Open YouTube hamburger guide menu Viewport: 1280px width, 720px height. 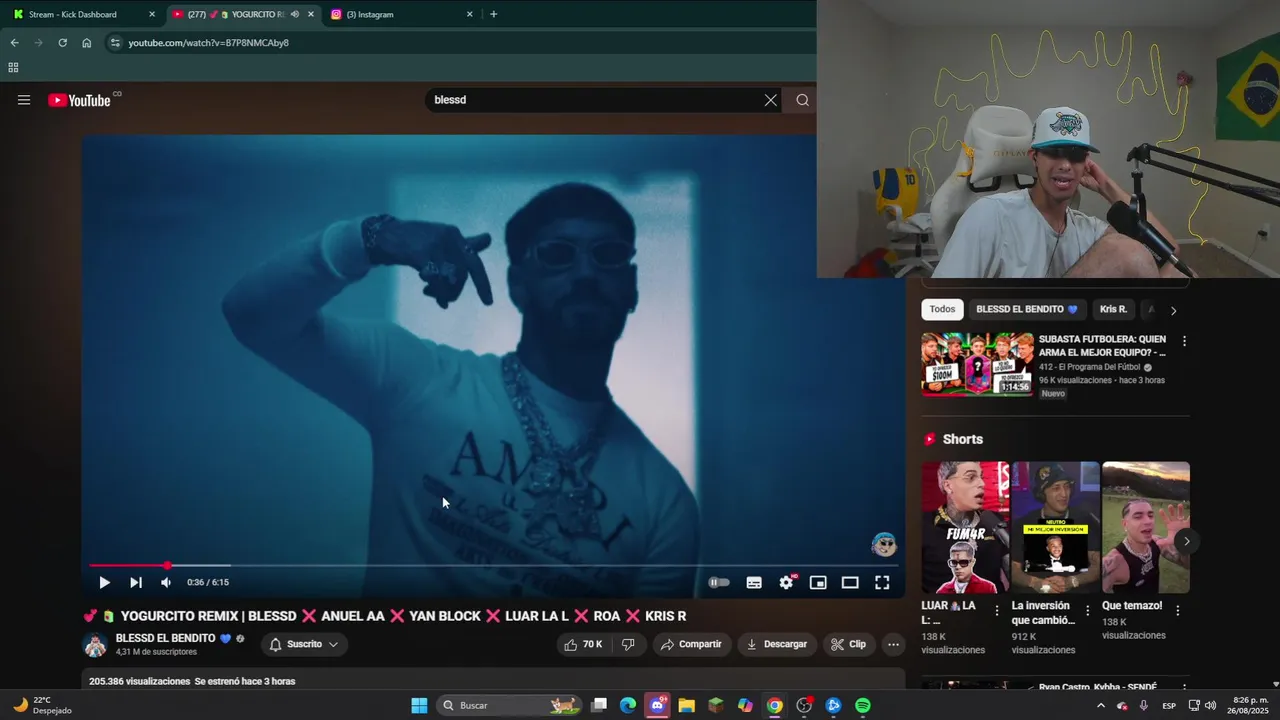pyautogui.click(x=24, y=100)
